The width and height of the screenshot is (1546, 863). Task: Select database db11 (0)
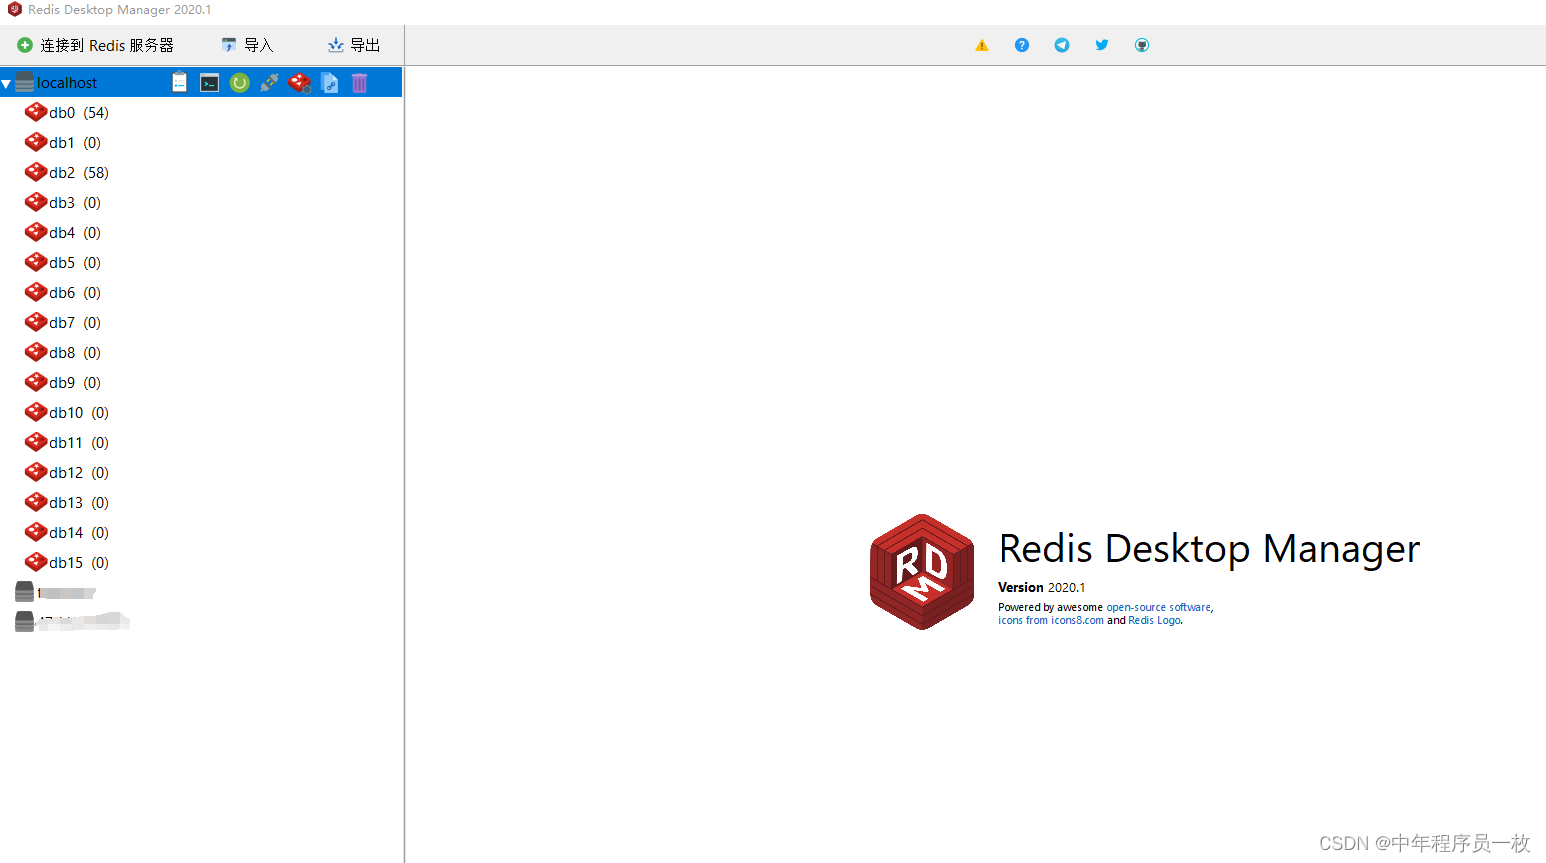click(79, 443)
